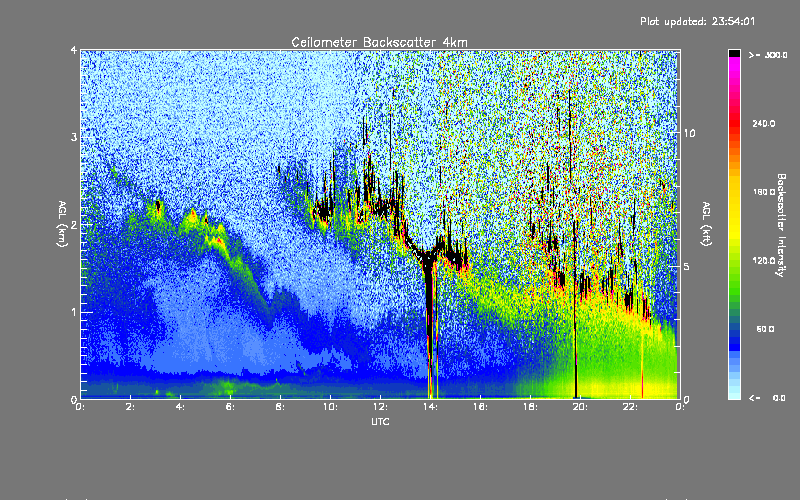This screenshot has height=500, width=800.
Task: Click the 'Backscatter Intensity' colorbar label
Action: coord(781,225)
